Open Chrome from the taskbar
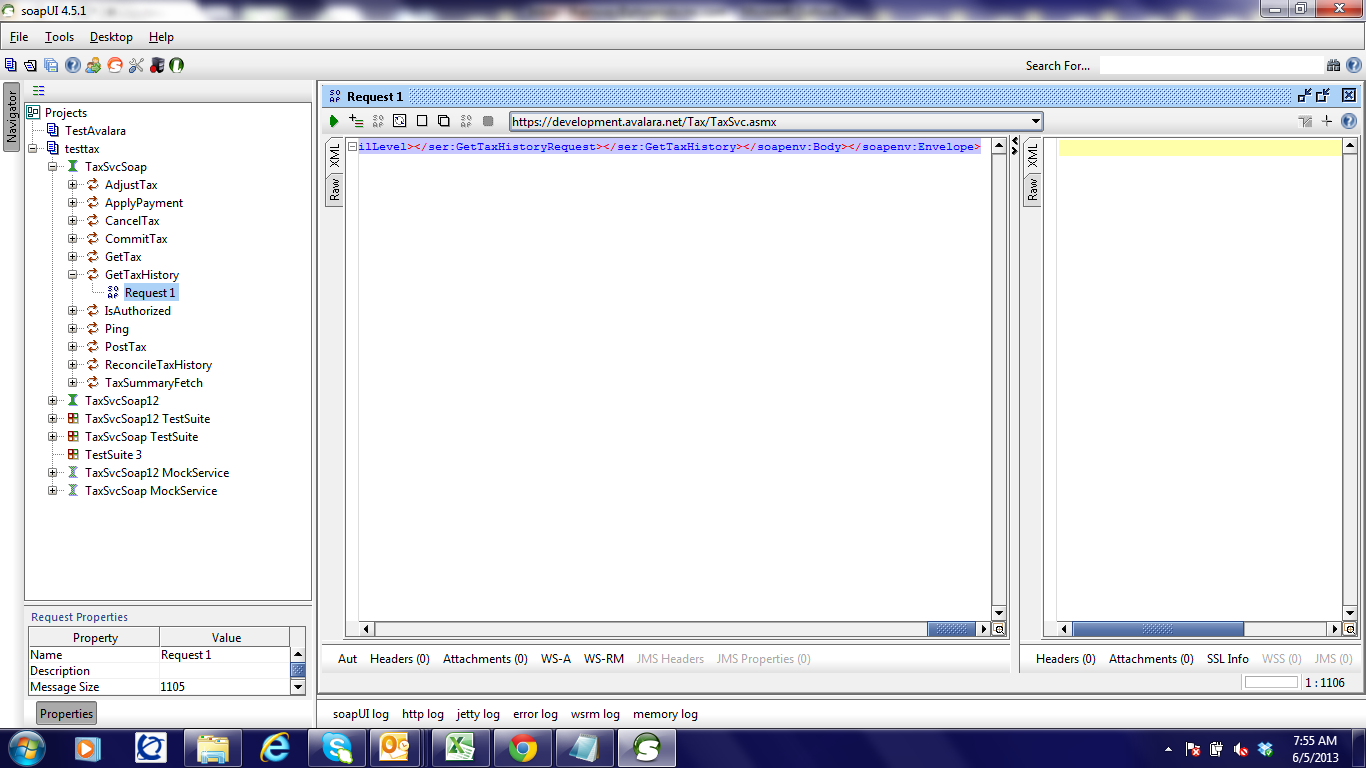Screen dimensions: 1366x768 (x=522, y=748)
